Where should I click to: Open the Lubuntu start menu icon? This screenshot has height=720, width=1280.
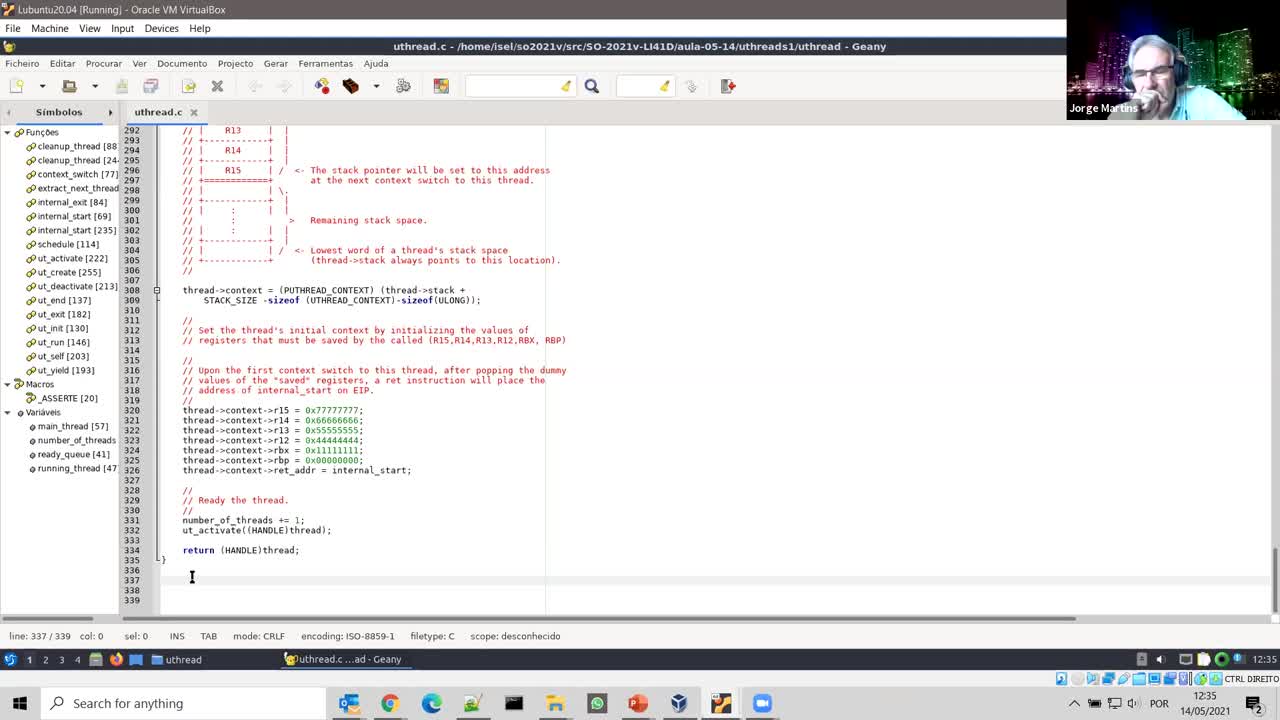[10, 659]
